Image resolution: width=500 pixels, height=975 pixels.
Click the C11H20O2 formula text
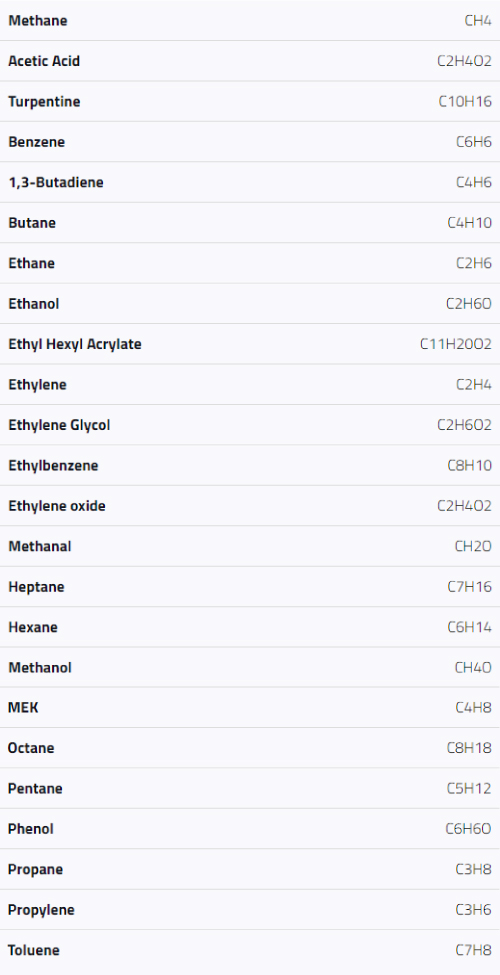[456, 344]
